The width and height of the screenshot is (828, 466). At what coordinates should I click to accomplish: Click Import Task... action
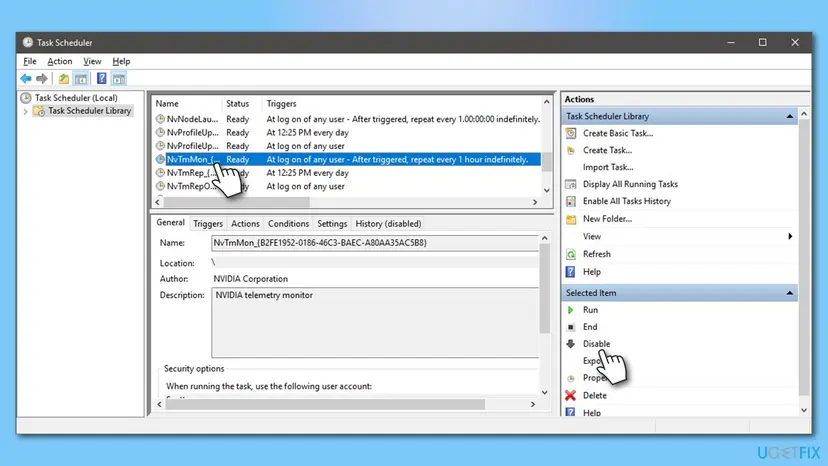click(x=608, y=167)
